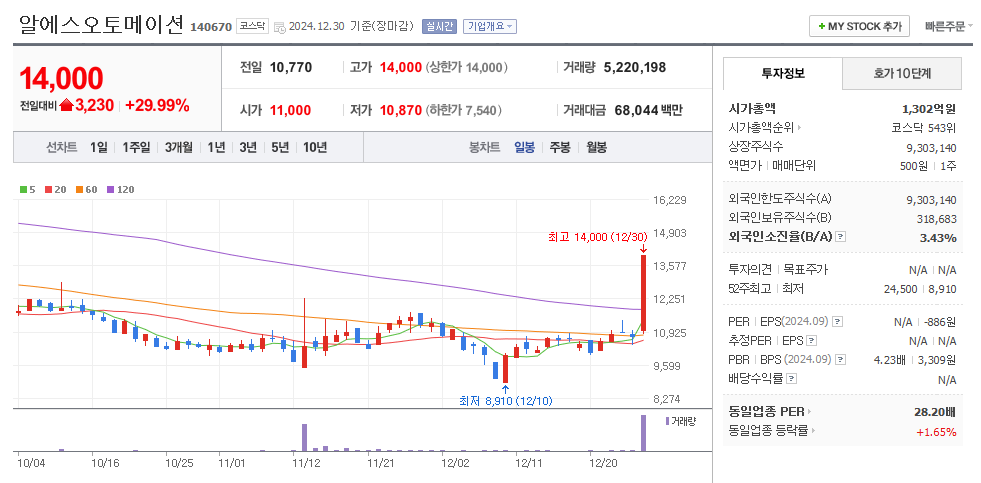Click the 투자의견 link

point(750,270)
